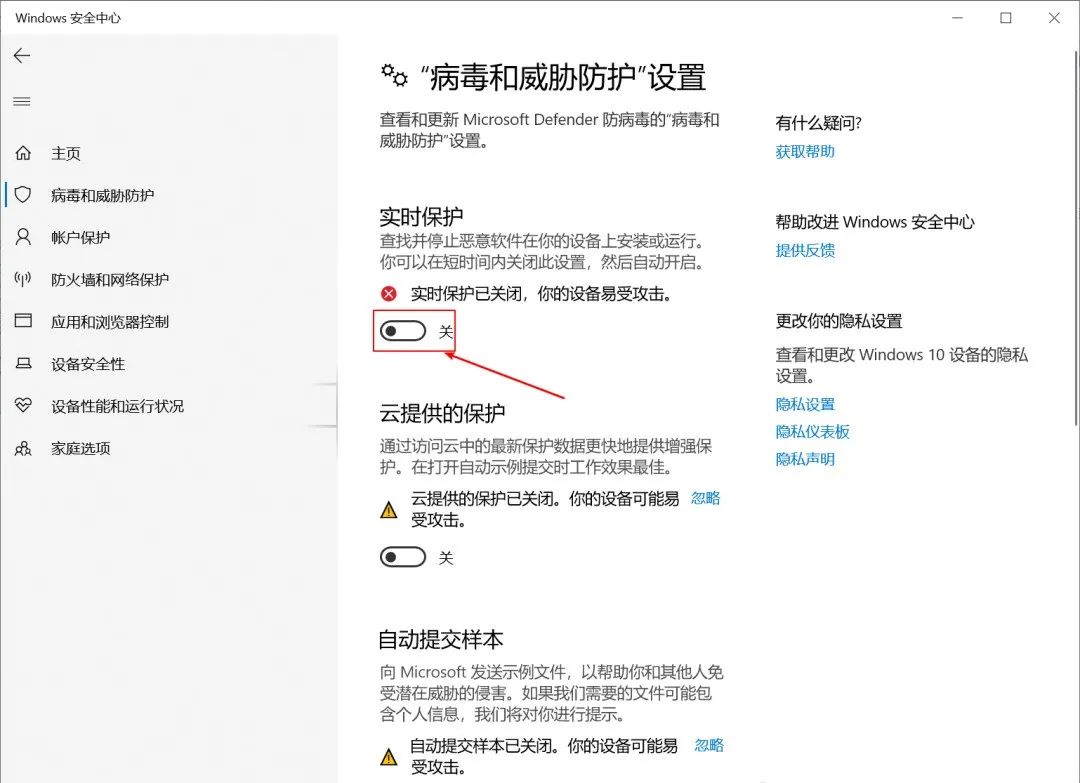1080x783 pixels.
Task: Maximize the Windows 安全中心 window
Action: tap(1006, 18)
